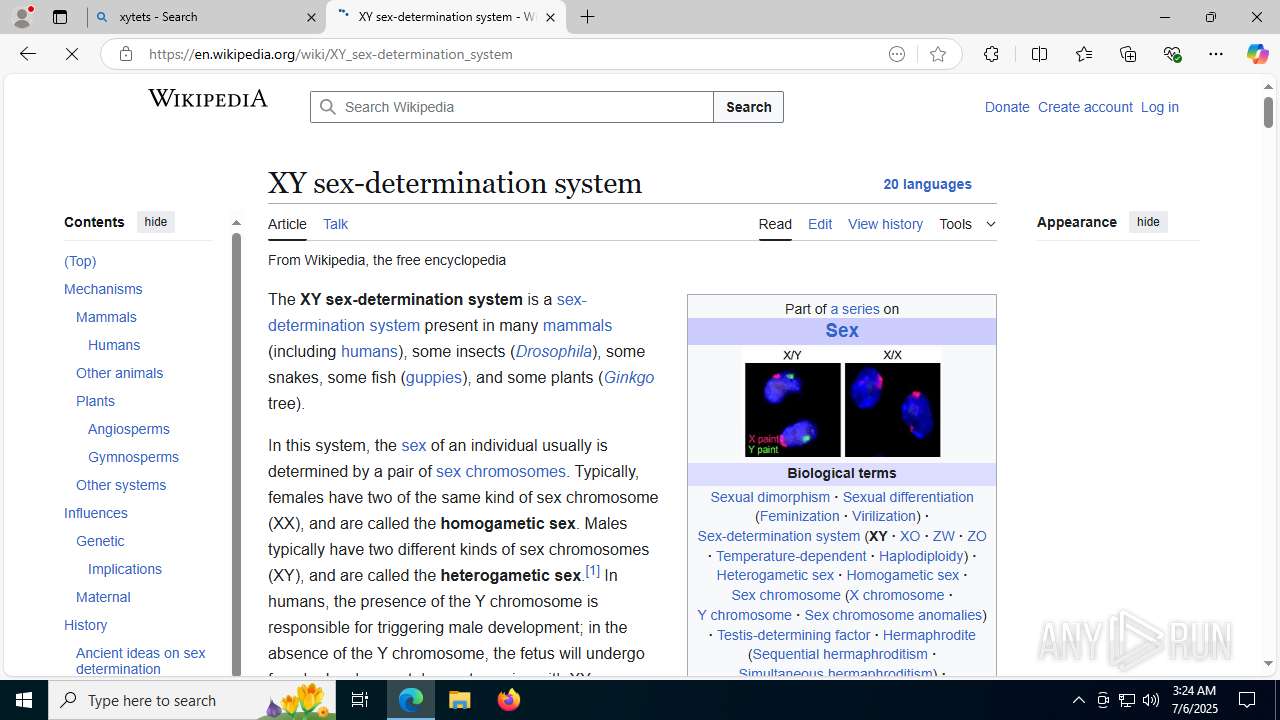
Task: Open the Donate link
Action: [x=1006, y=107]
